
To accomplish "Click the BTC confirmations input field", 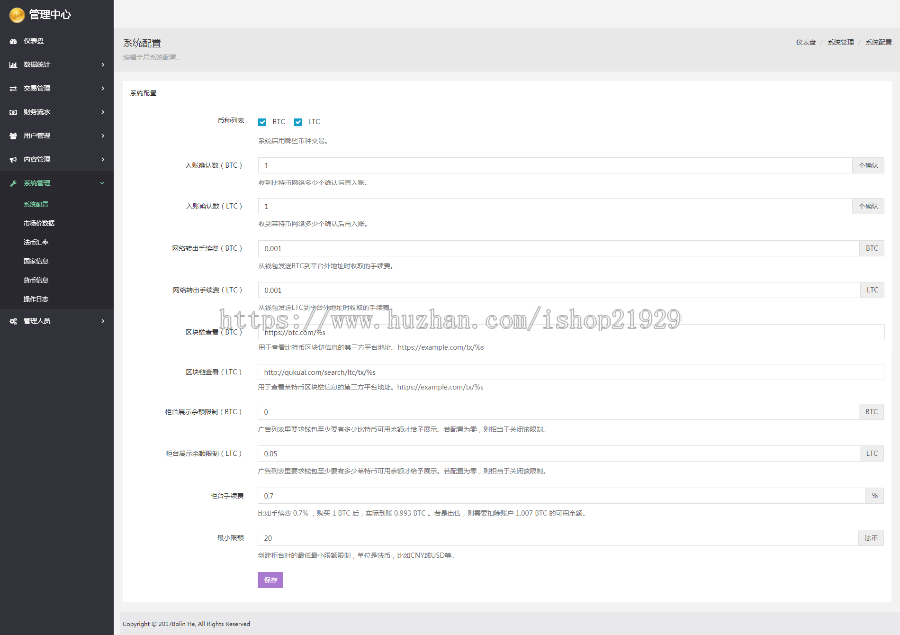I will click(555, 165).
